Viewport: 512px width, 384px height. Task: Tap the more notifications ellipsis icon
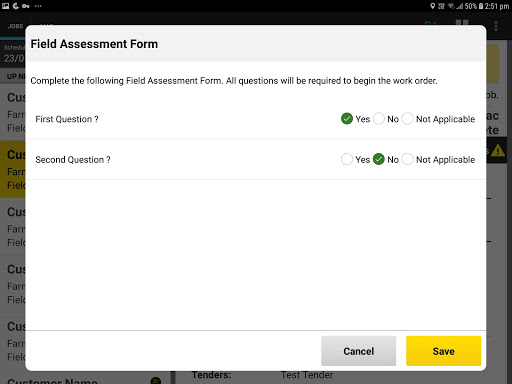38,6
